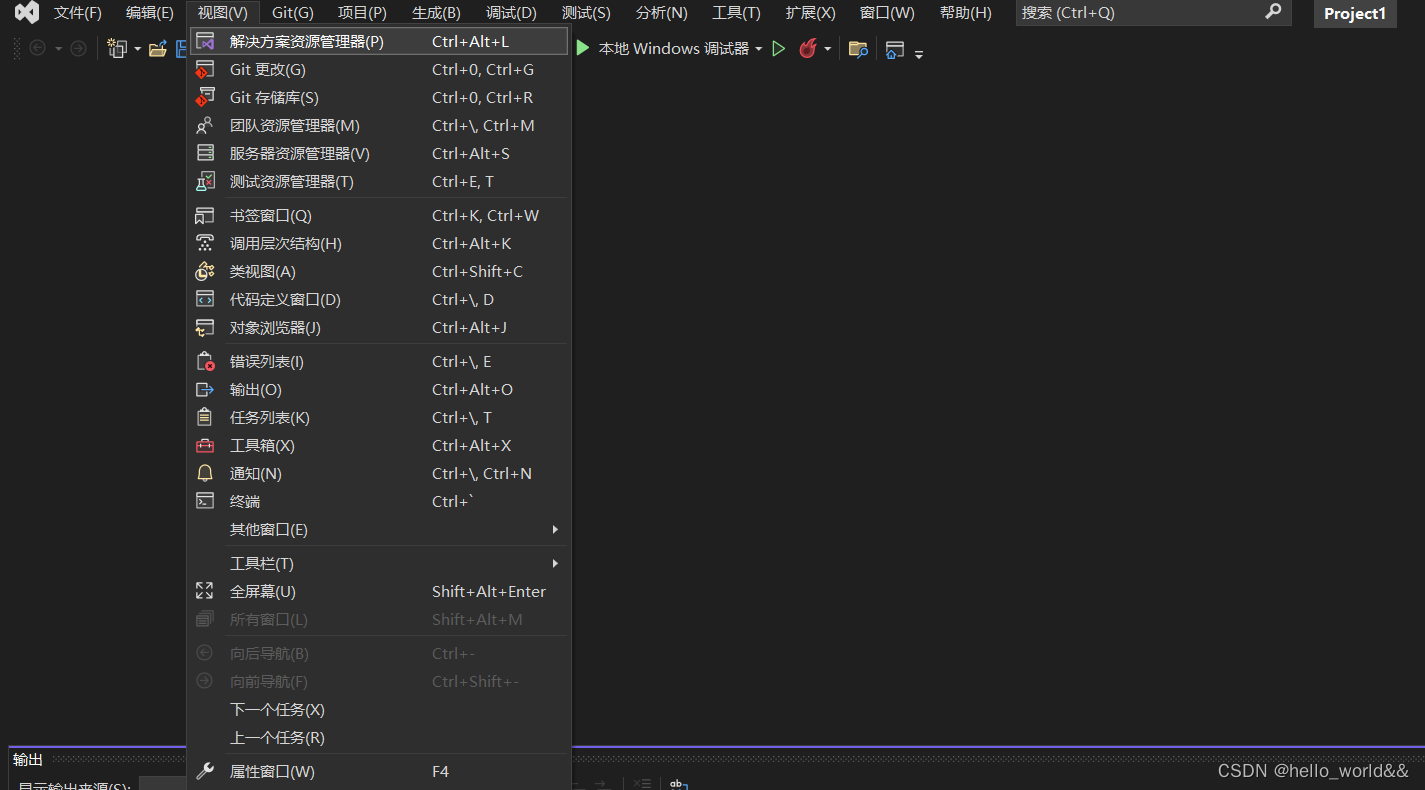Screen dimensions: 1425x790
Task: Click the Project1 solution name label
Action: click(1355, 13)
